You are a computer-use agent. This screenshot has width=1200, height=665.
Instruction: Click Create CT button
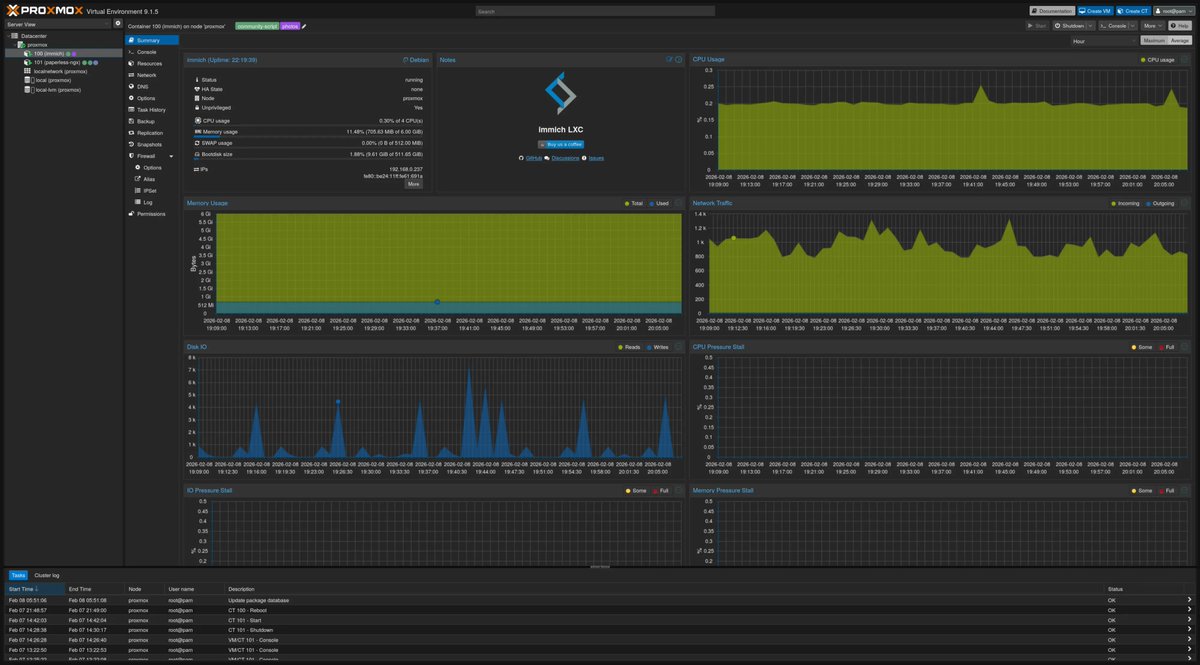(x=1133, y=11)
